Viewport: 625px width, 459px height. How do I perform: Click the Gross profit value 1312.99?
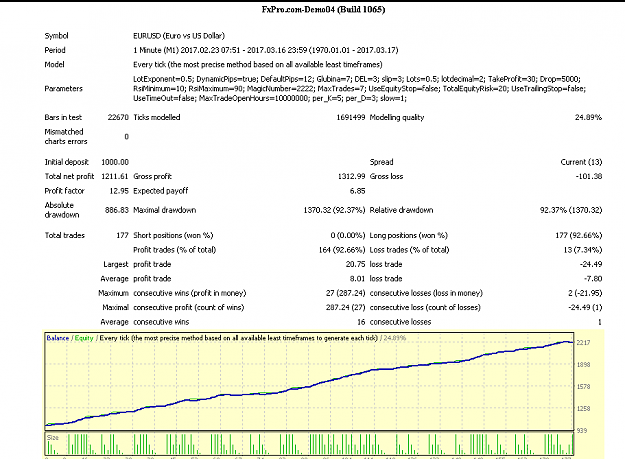pos(351,177)
